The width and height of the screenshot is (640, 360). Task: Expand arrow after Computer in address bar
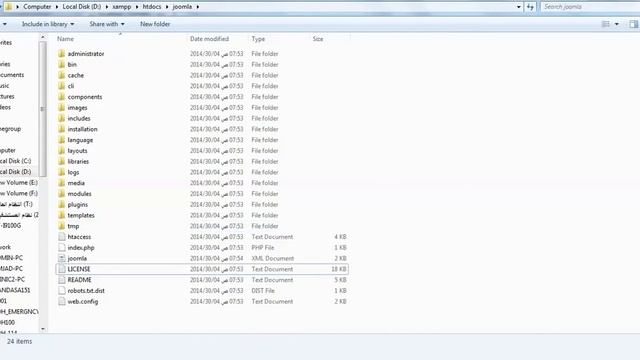click(x=56, y=7)
